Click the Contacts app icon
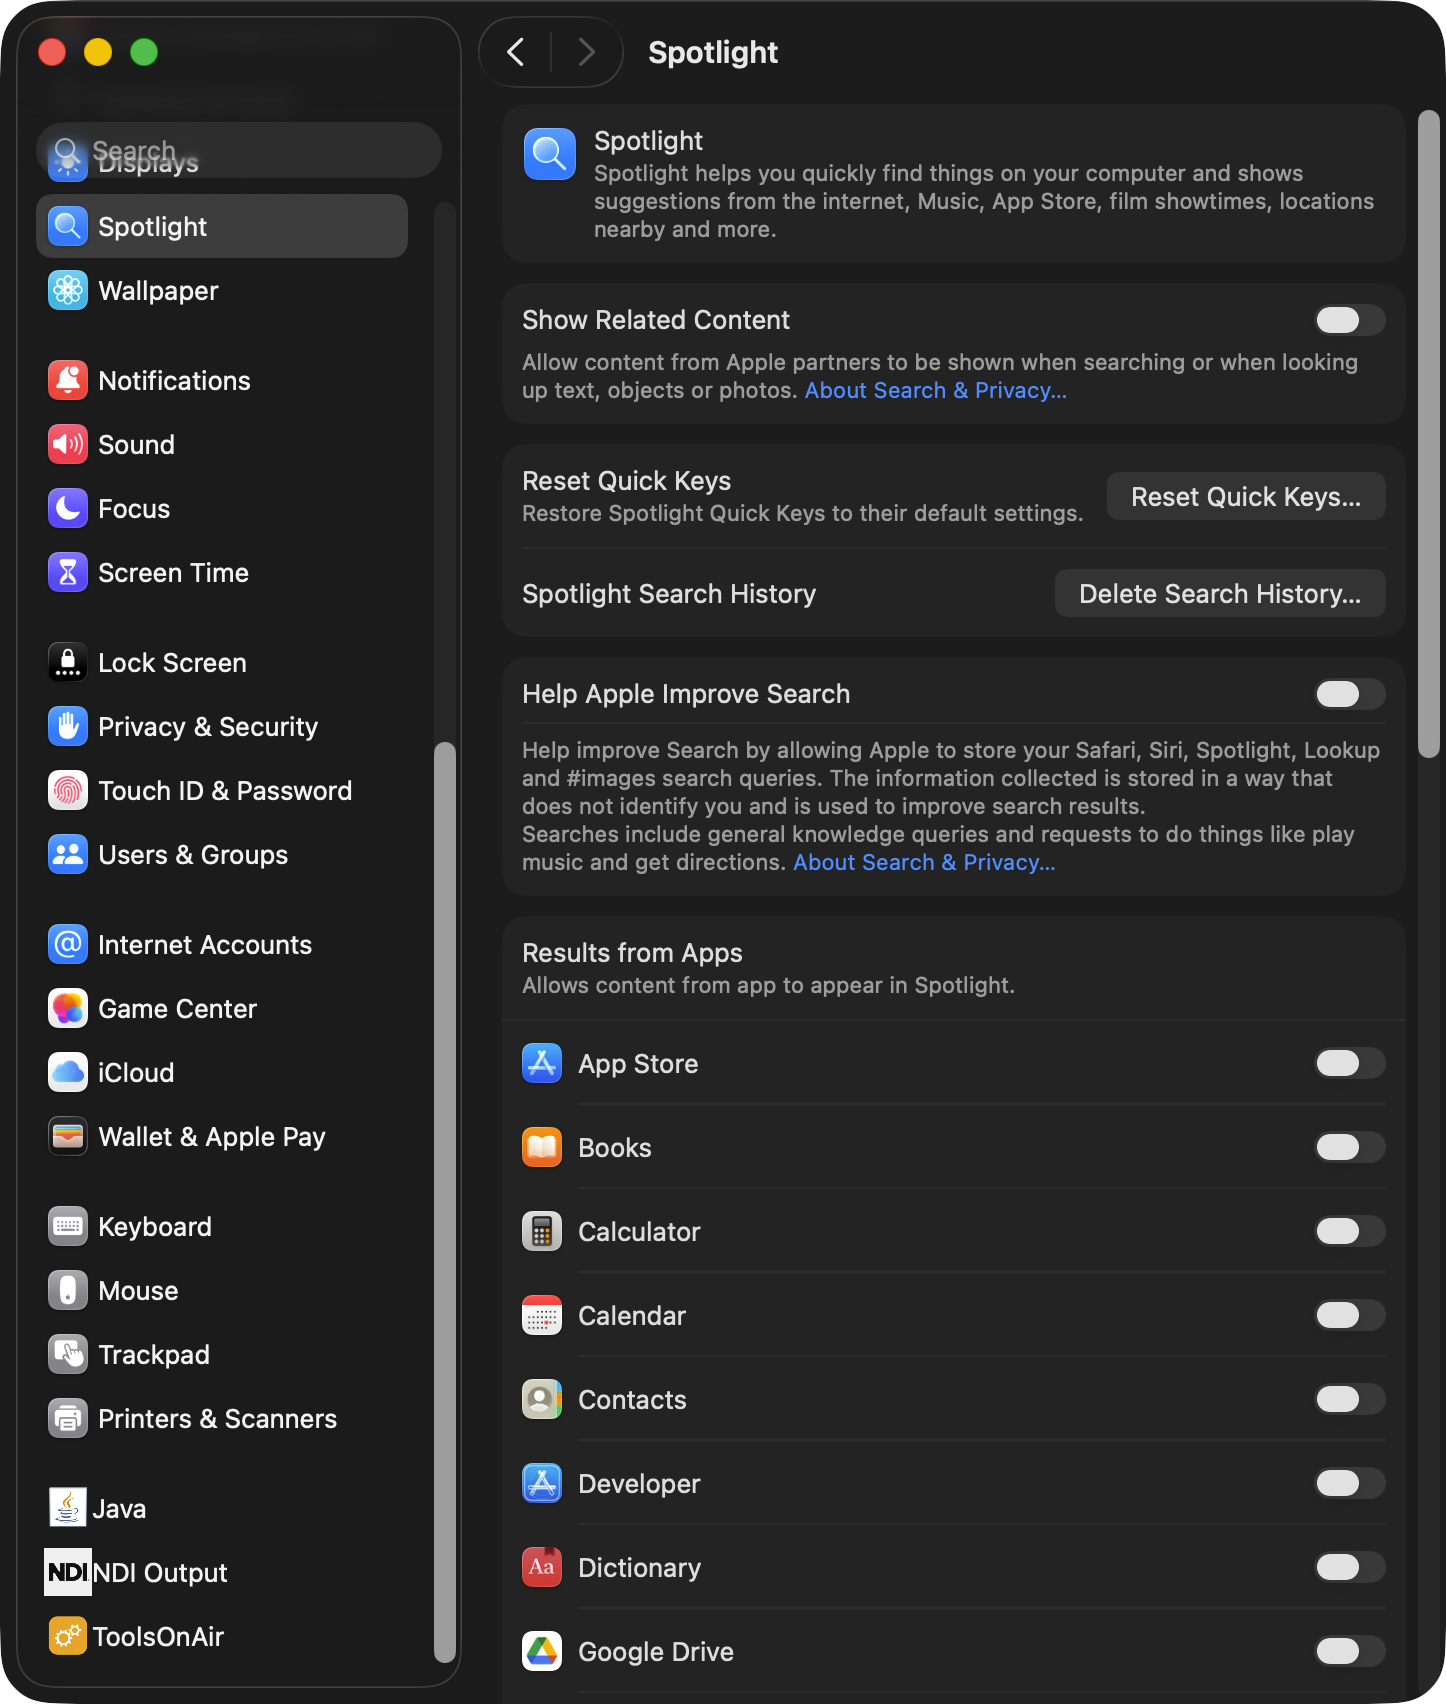Image resolution: width=1446 pixels, height=1704 pixels. [542, 1399]
